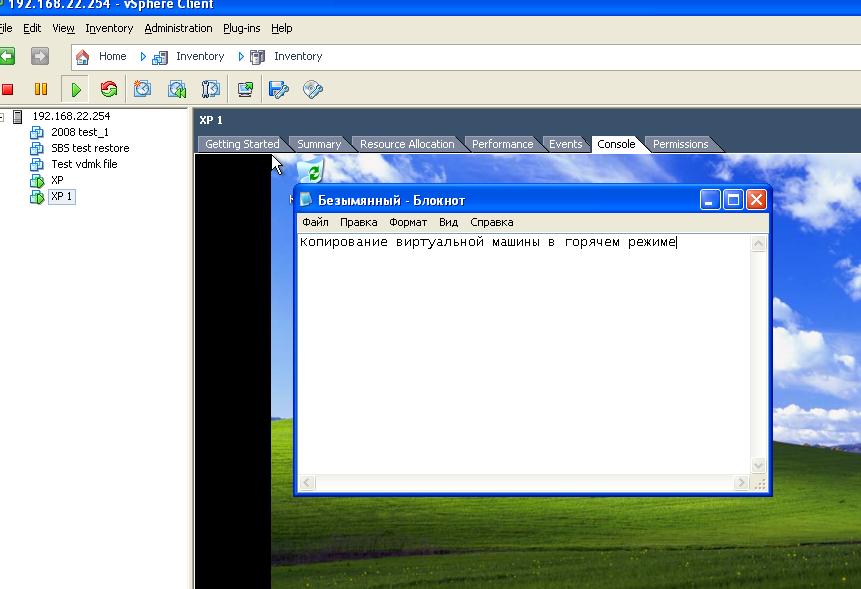Open the breadcrumb arrow right after Home
861x589 pixels.
click(x=143, y=57)
